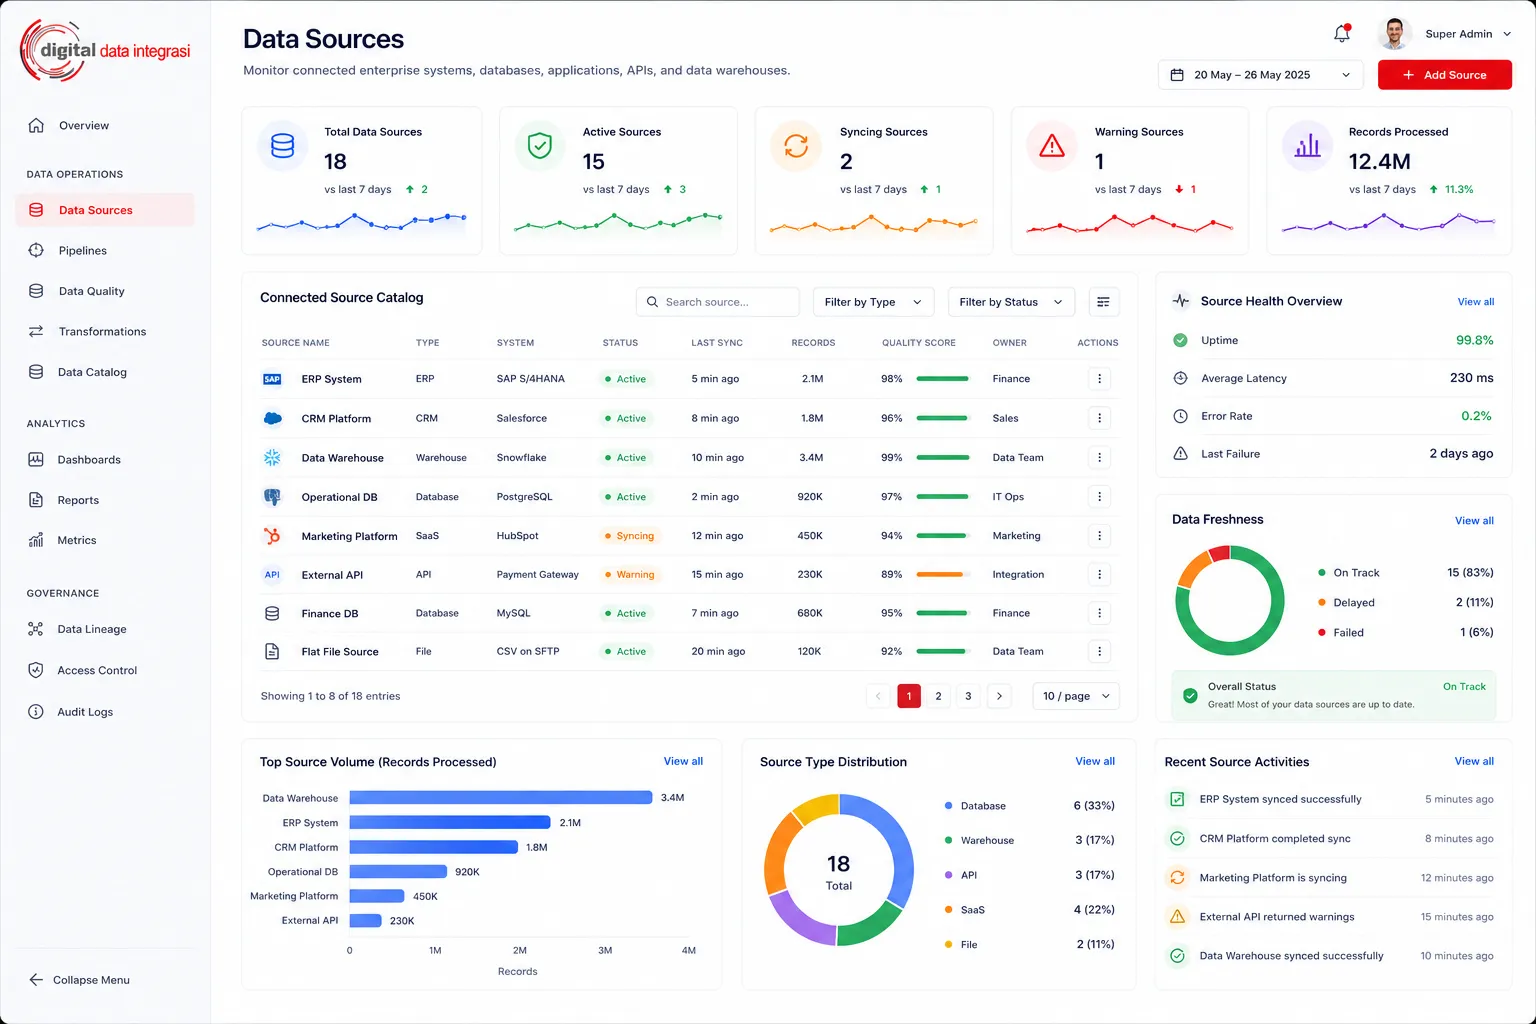Viewport: 1536px width, 1024px height.
Task: Click the External API quality score bar
Action: tap(943, 574)
